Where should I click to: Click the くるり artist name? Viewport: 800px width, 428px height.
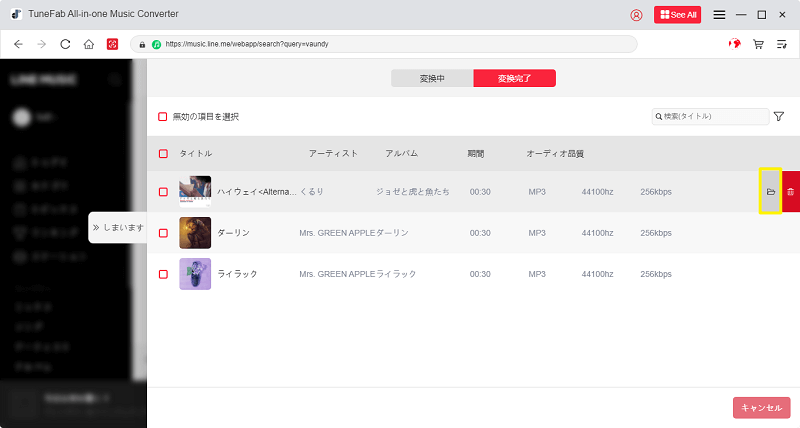pos(312,192)
